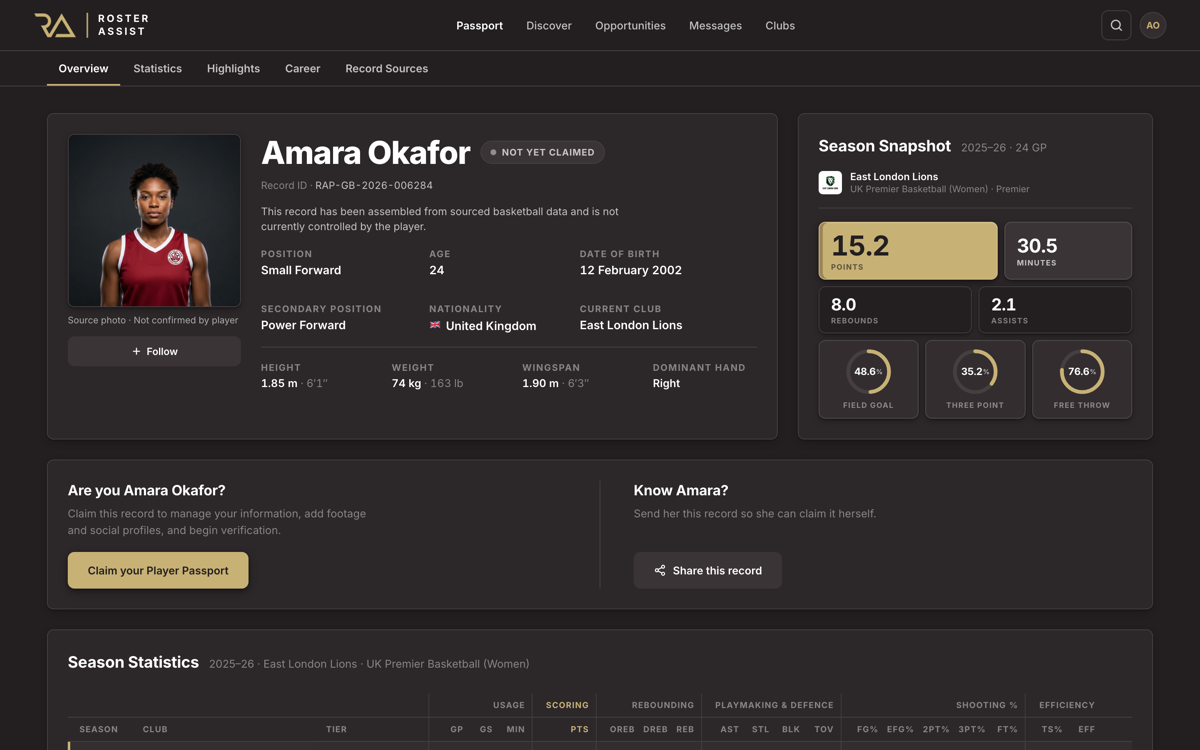Click the date of birth 12 February 2002

click(630, 270)
